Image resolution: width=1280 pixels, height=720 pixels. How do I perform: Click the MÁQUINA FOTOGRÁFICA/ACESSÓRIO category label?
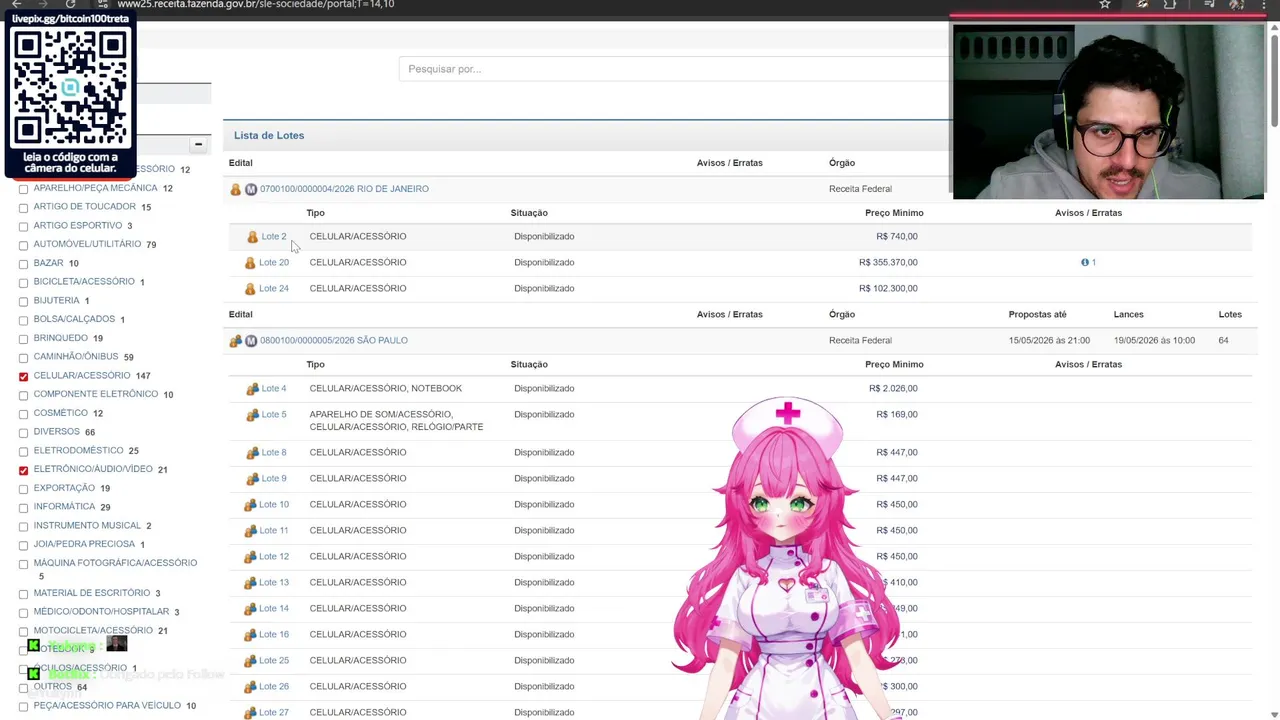click(115, 564)
